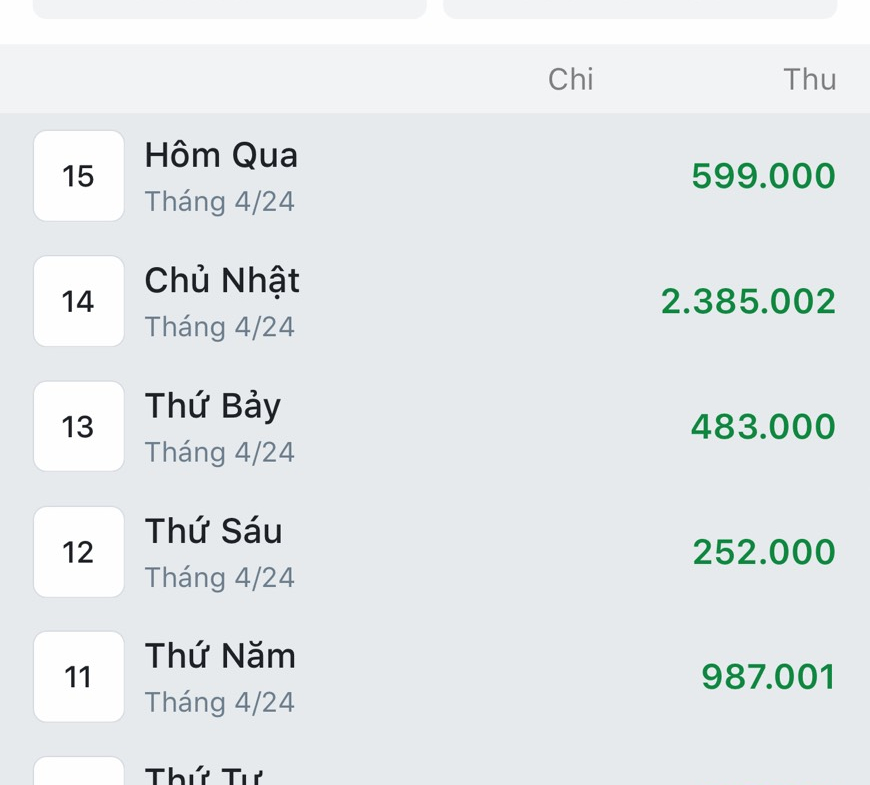Screen dimensions: 870x785
Task: Select the date badge numbered 13
Action: point(79,427)
